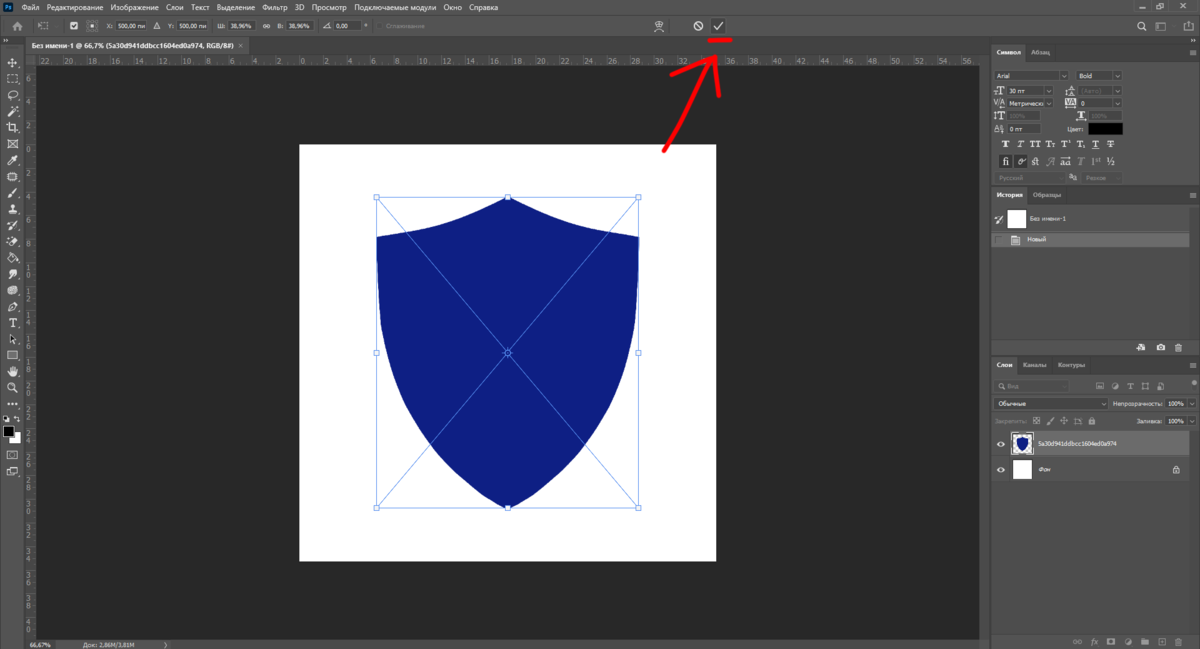Open the Фильтр menu
The image size is (1200, 649).
274,7
